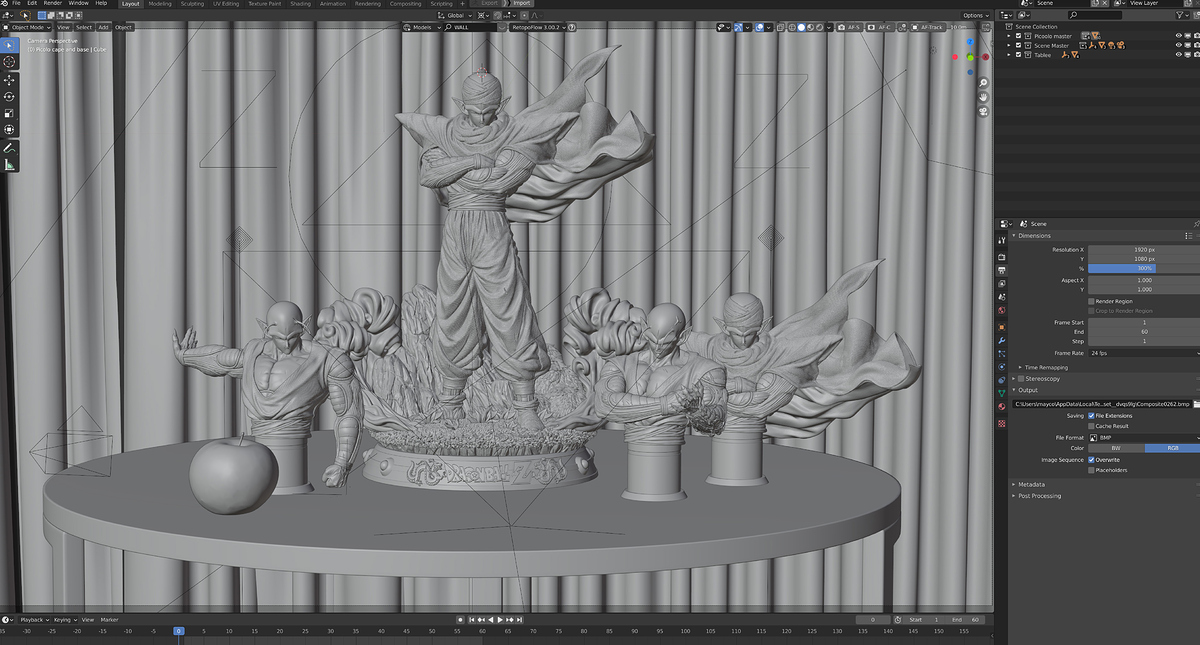The height and width of the screenshot is (645, 1200).
Task: Adjust the resolution percentage 300% slider
Action: pos(1144,268)
